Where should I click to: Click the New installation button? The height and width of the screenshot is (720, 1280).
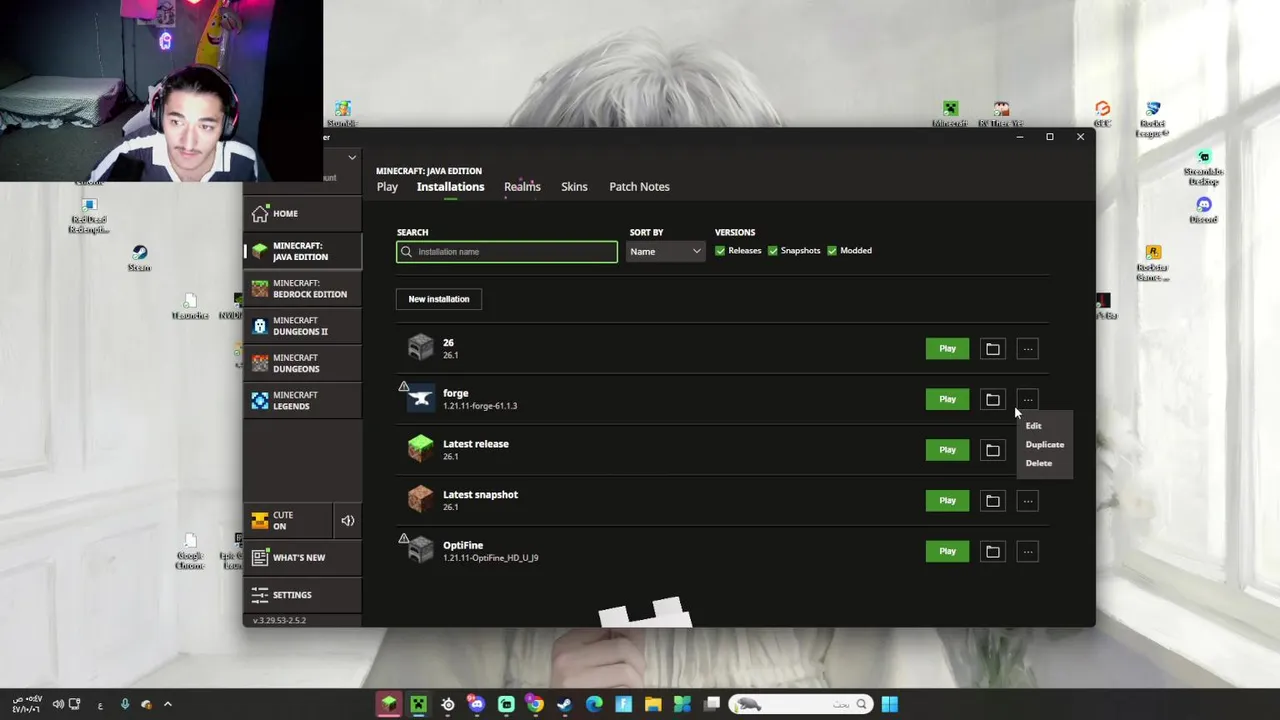coord(438,299)
